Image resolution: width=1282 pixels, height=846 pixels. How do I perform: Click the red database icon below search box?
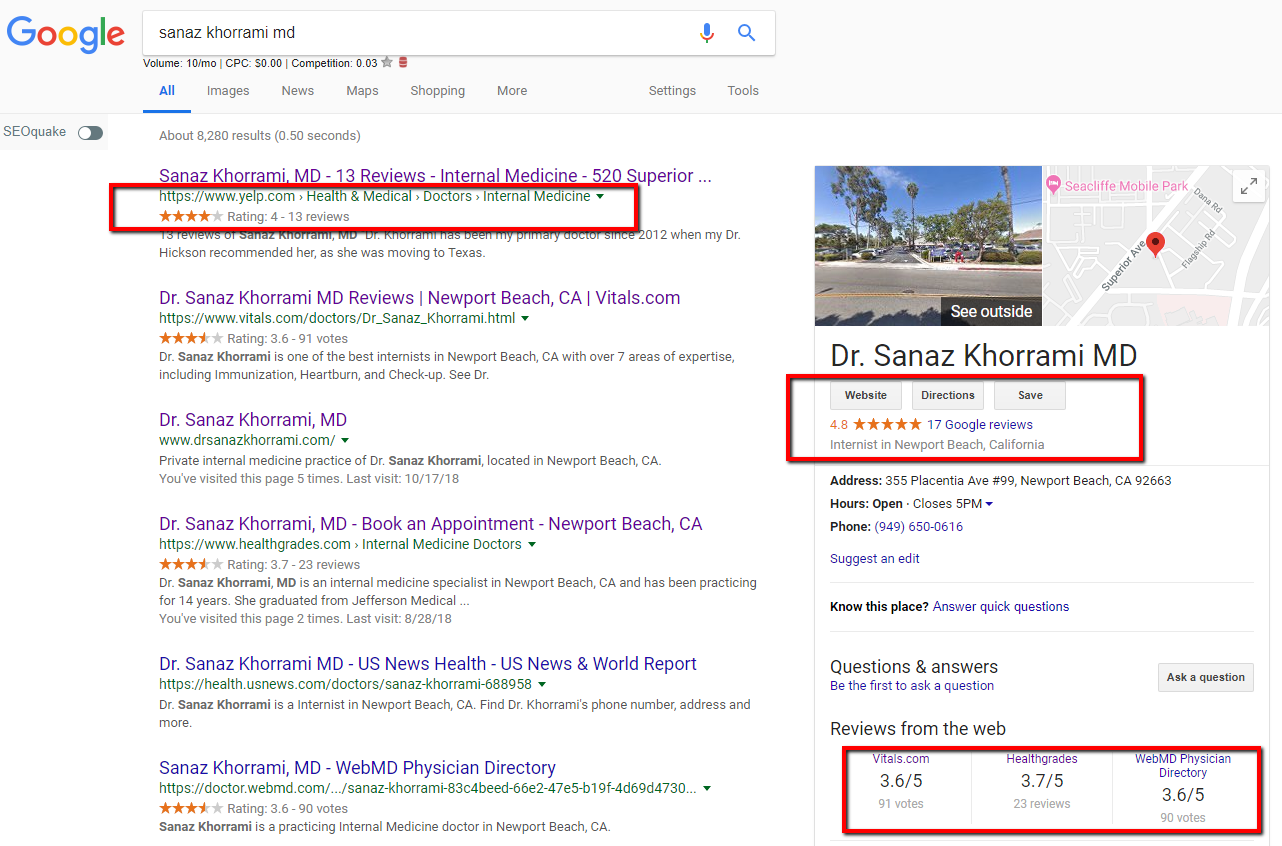pos(403,63)
